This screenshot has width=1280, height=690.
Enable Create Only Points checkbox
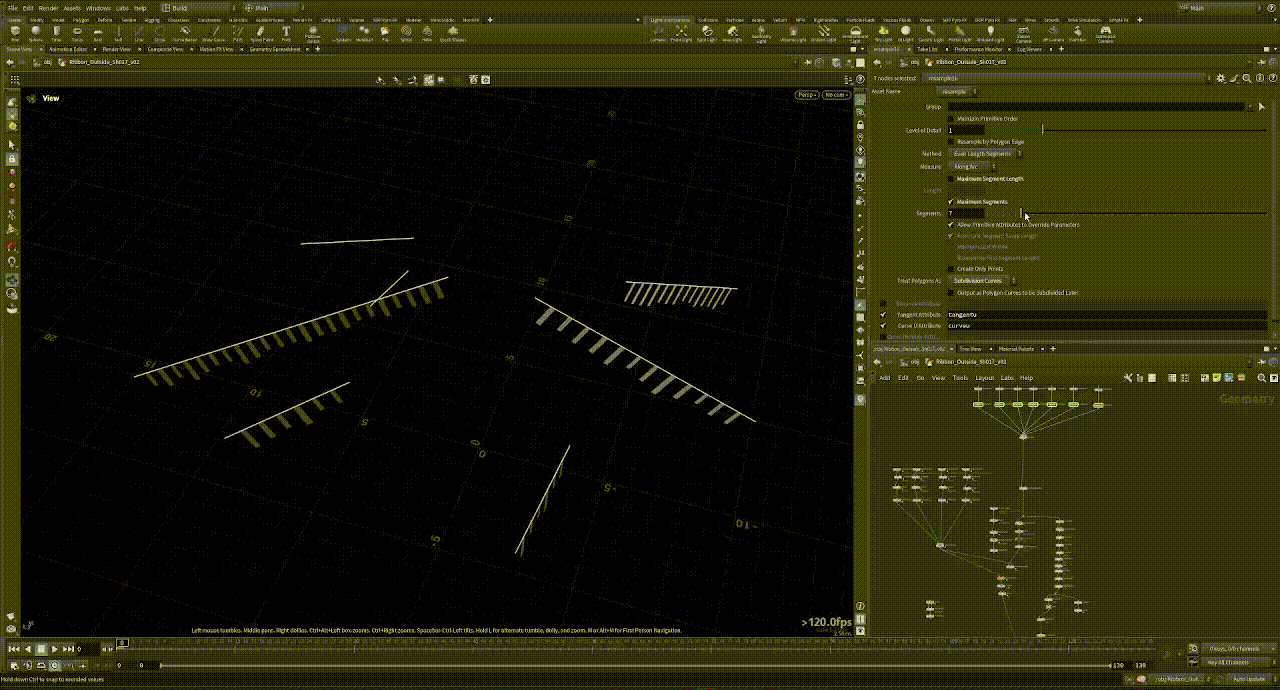[951, 269]
